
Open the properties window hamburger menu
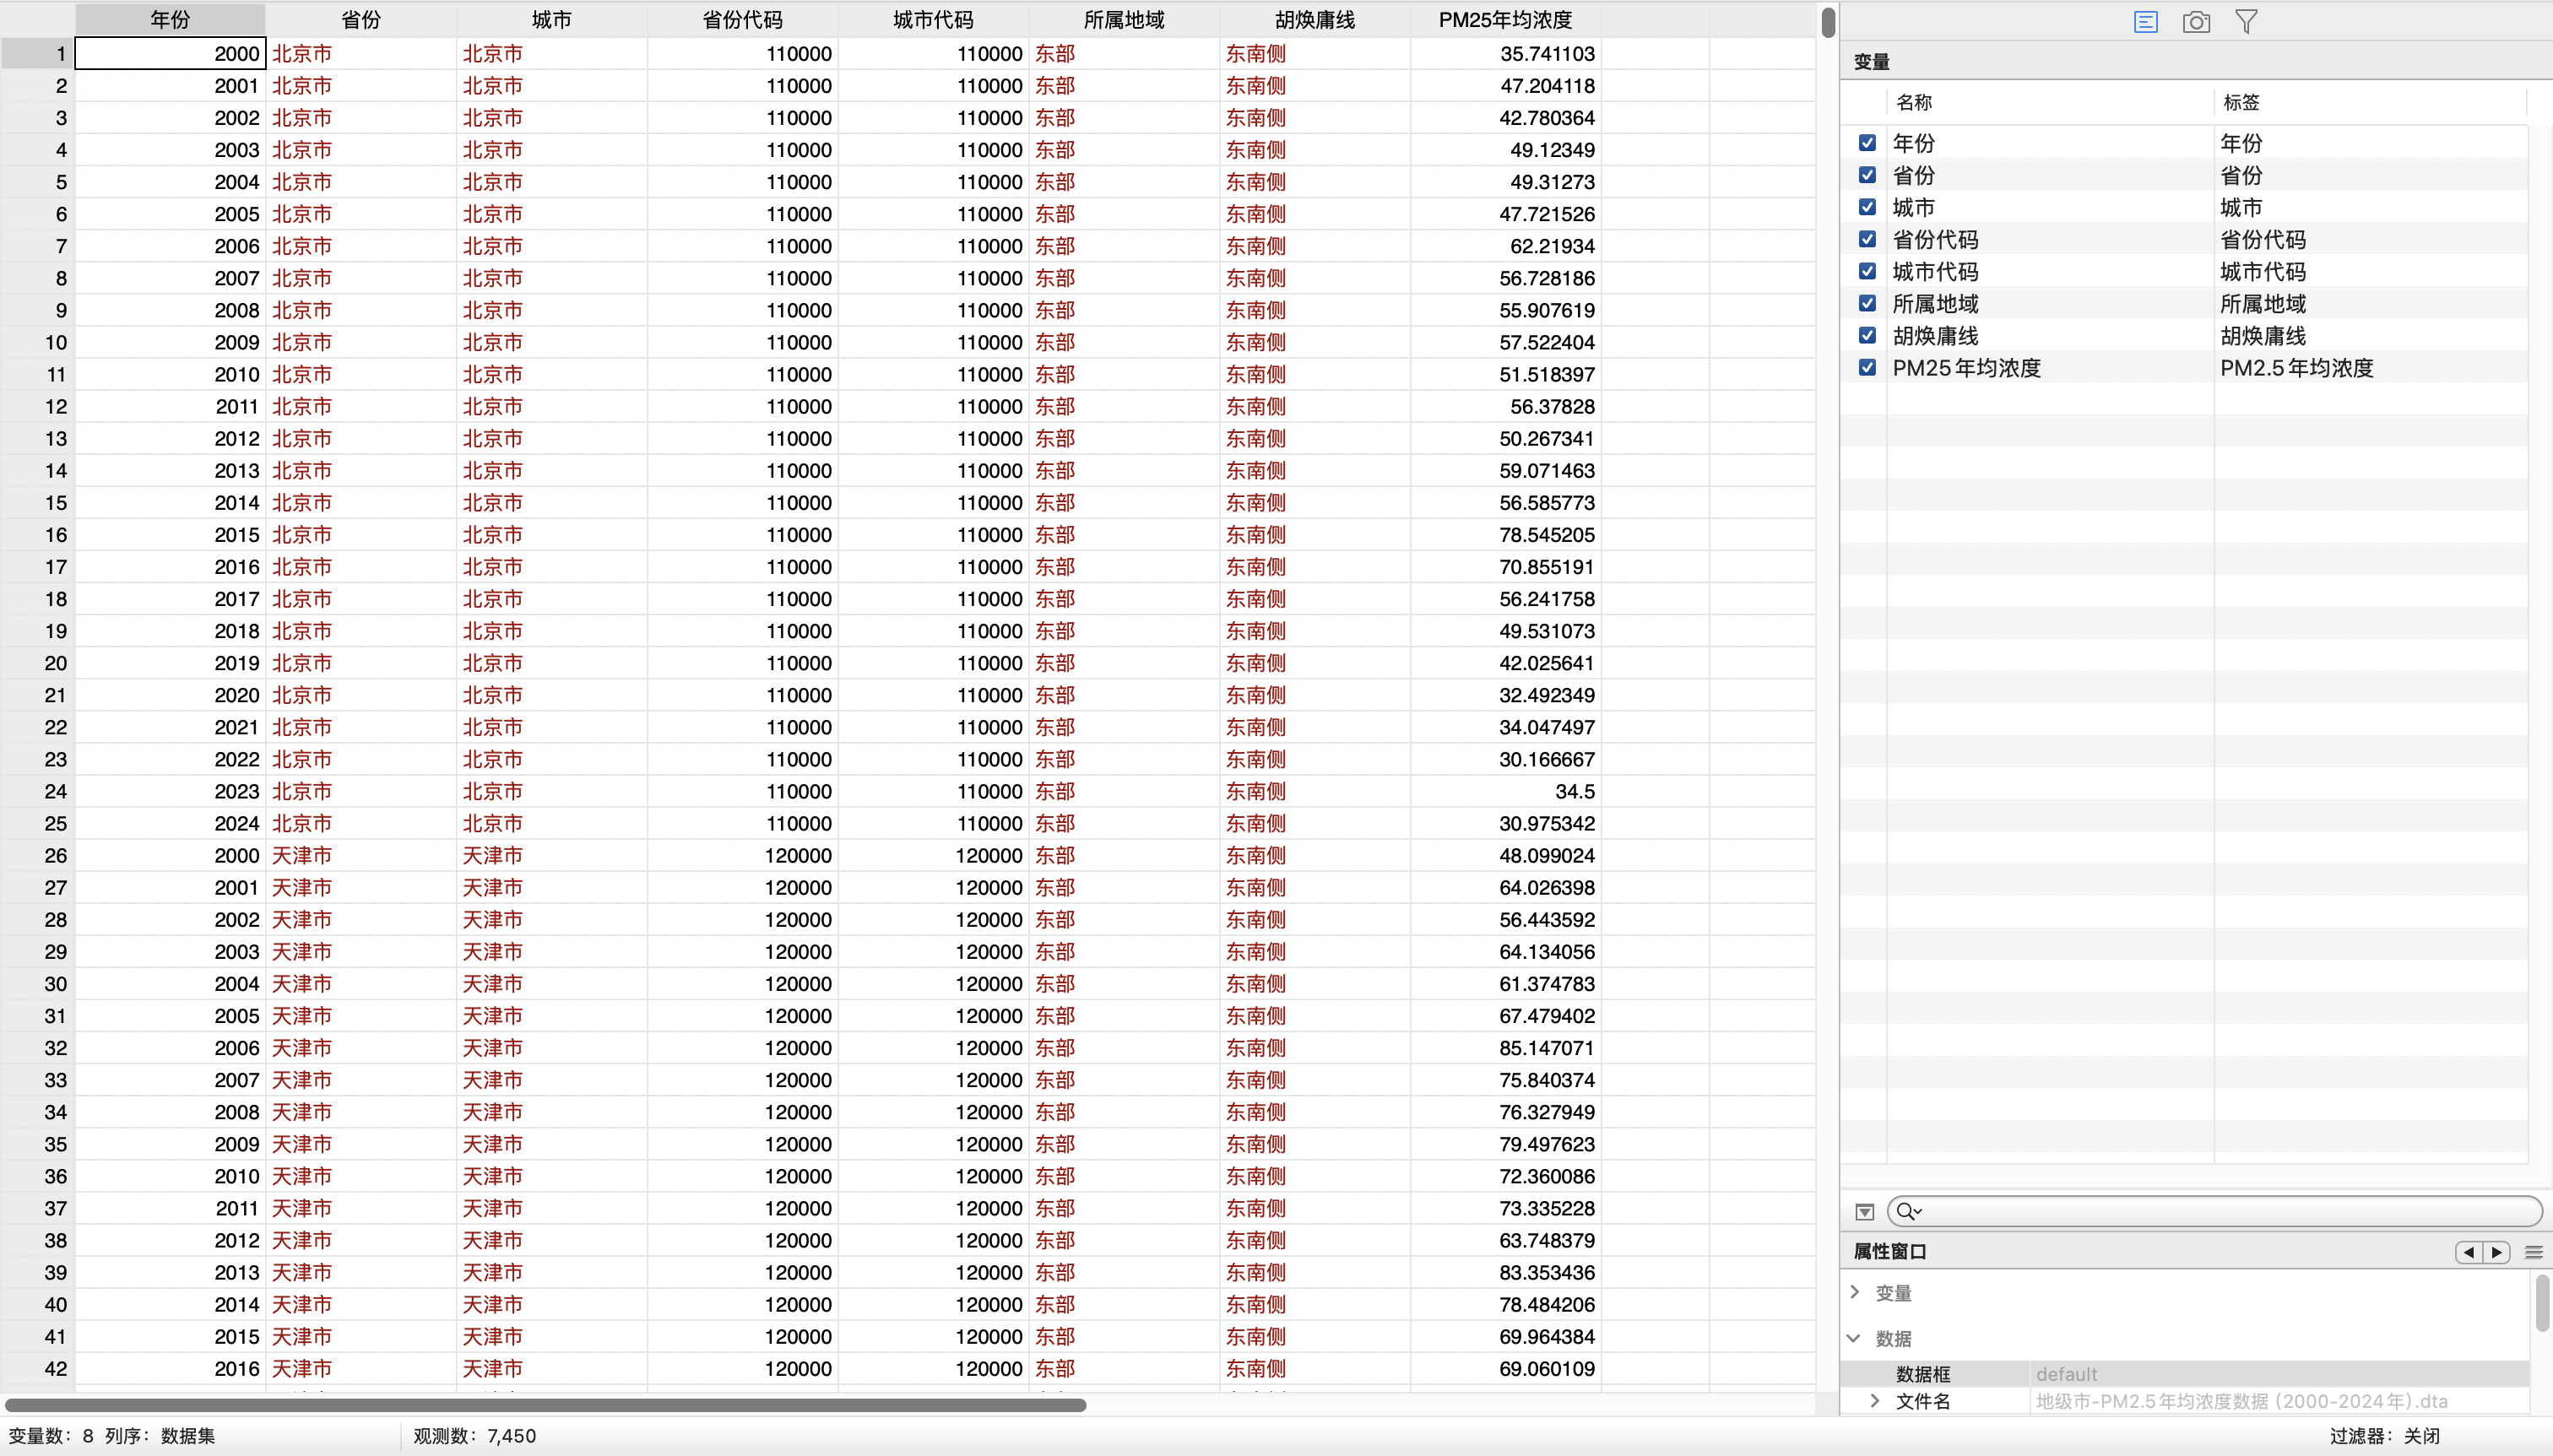tap(2534, 1252)
